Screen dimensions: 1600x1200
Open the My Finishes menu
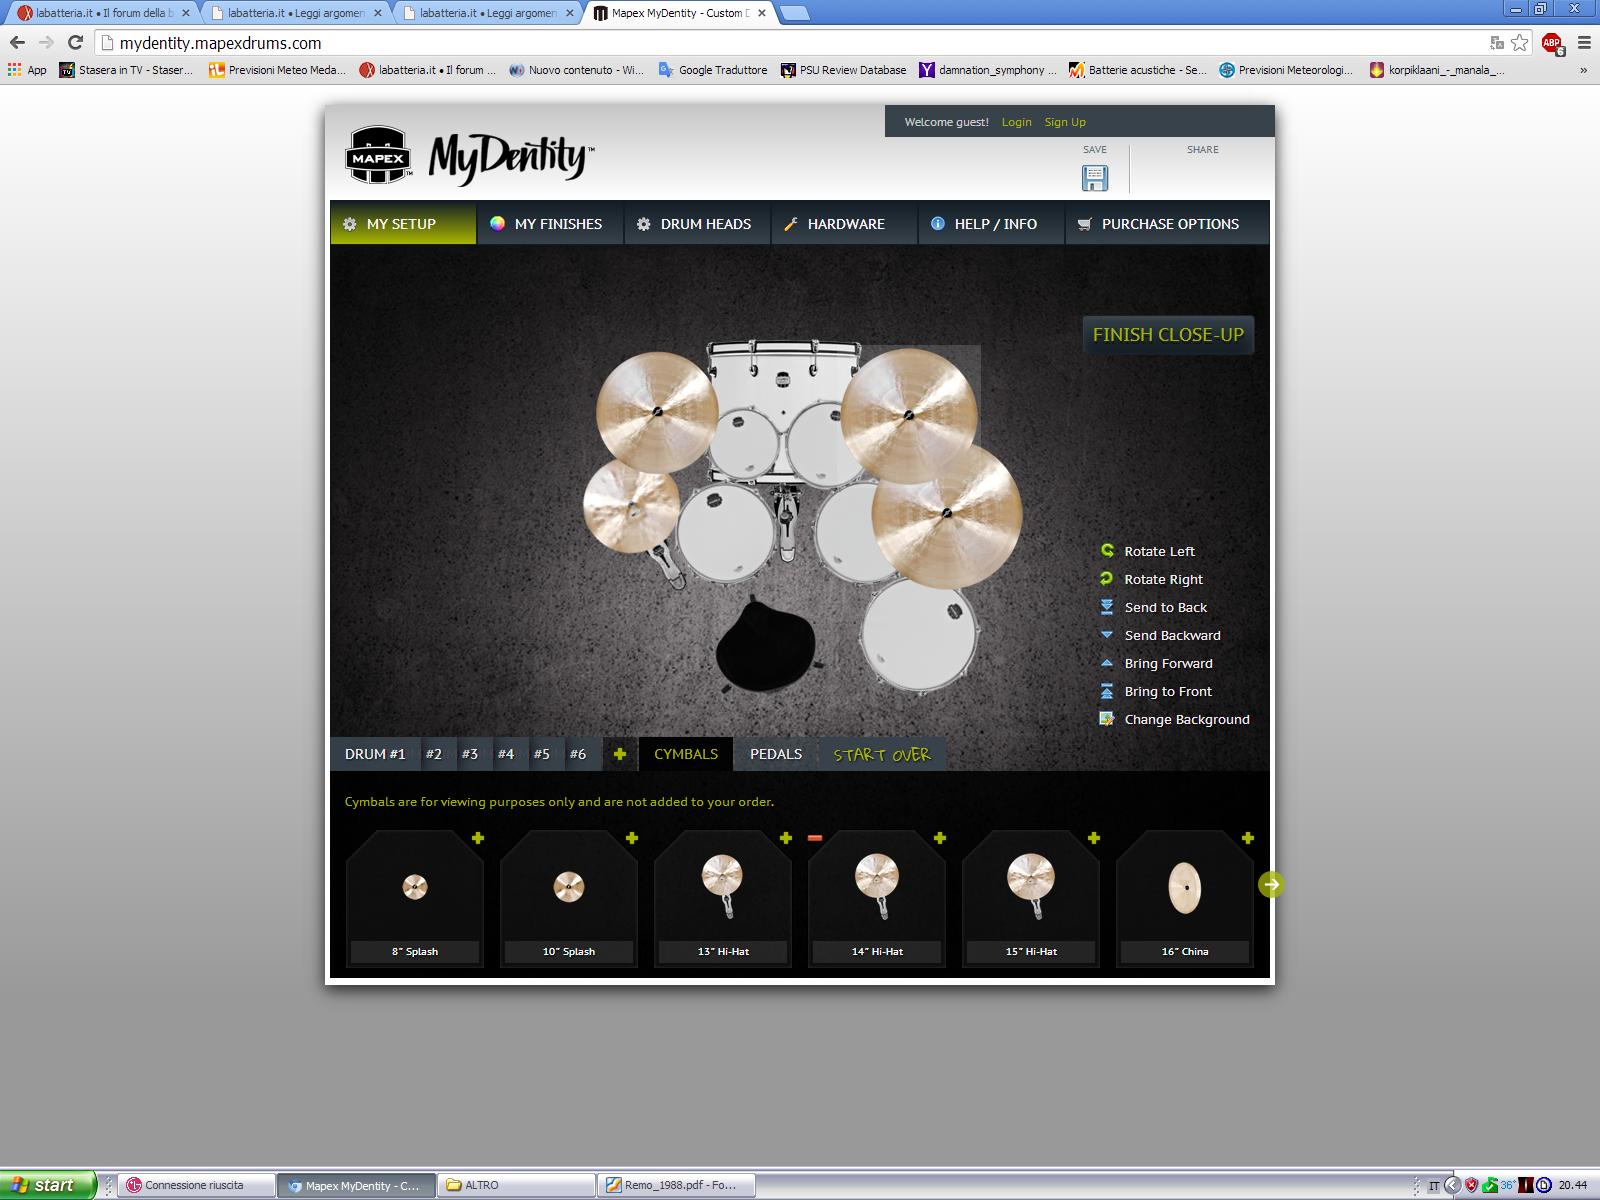548,224
